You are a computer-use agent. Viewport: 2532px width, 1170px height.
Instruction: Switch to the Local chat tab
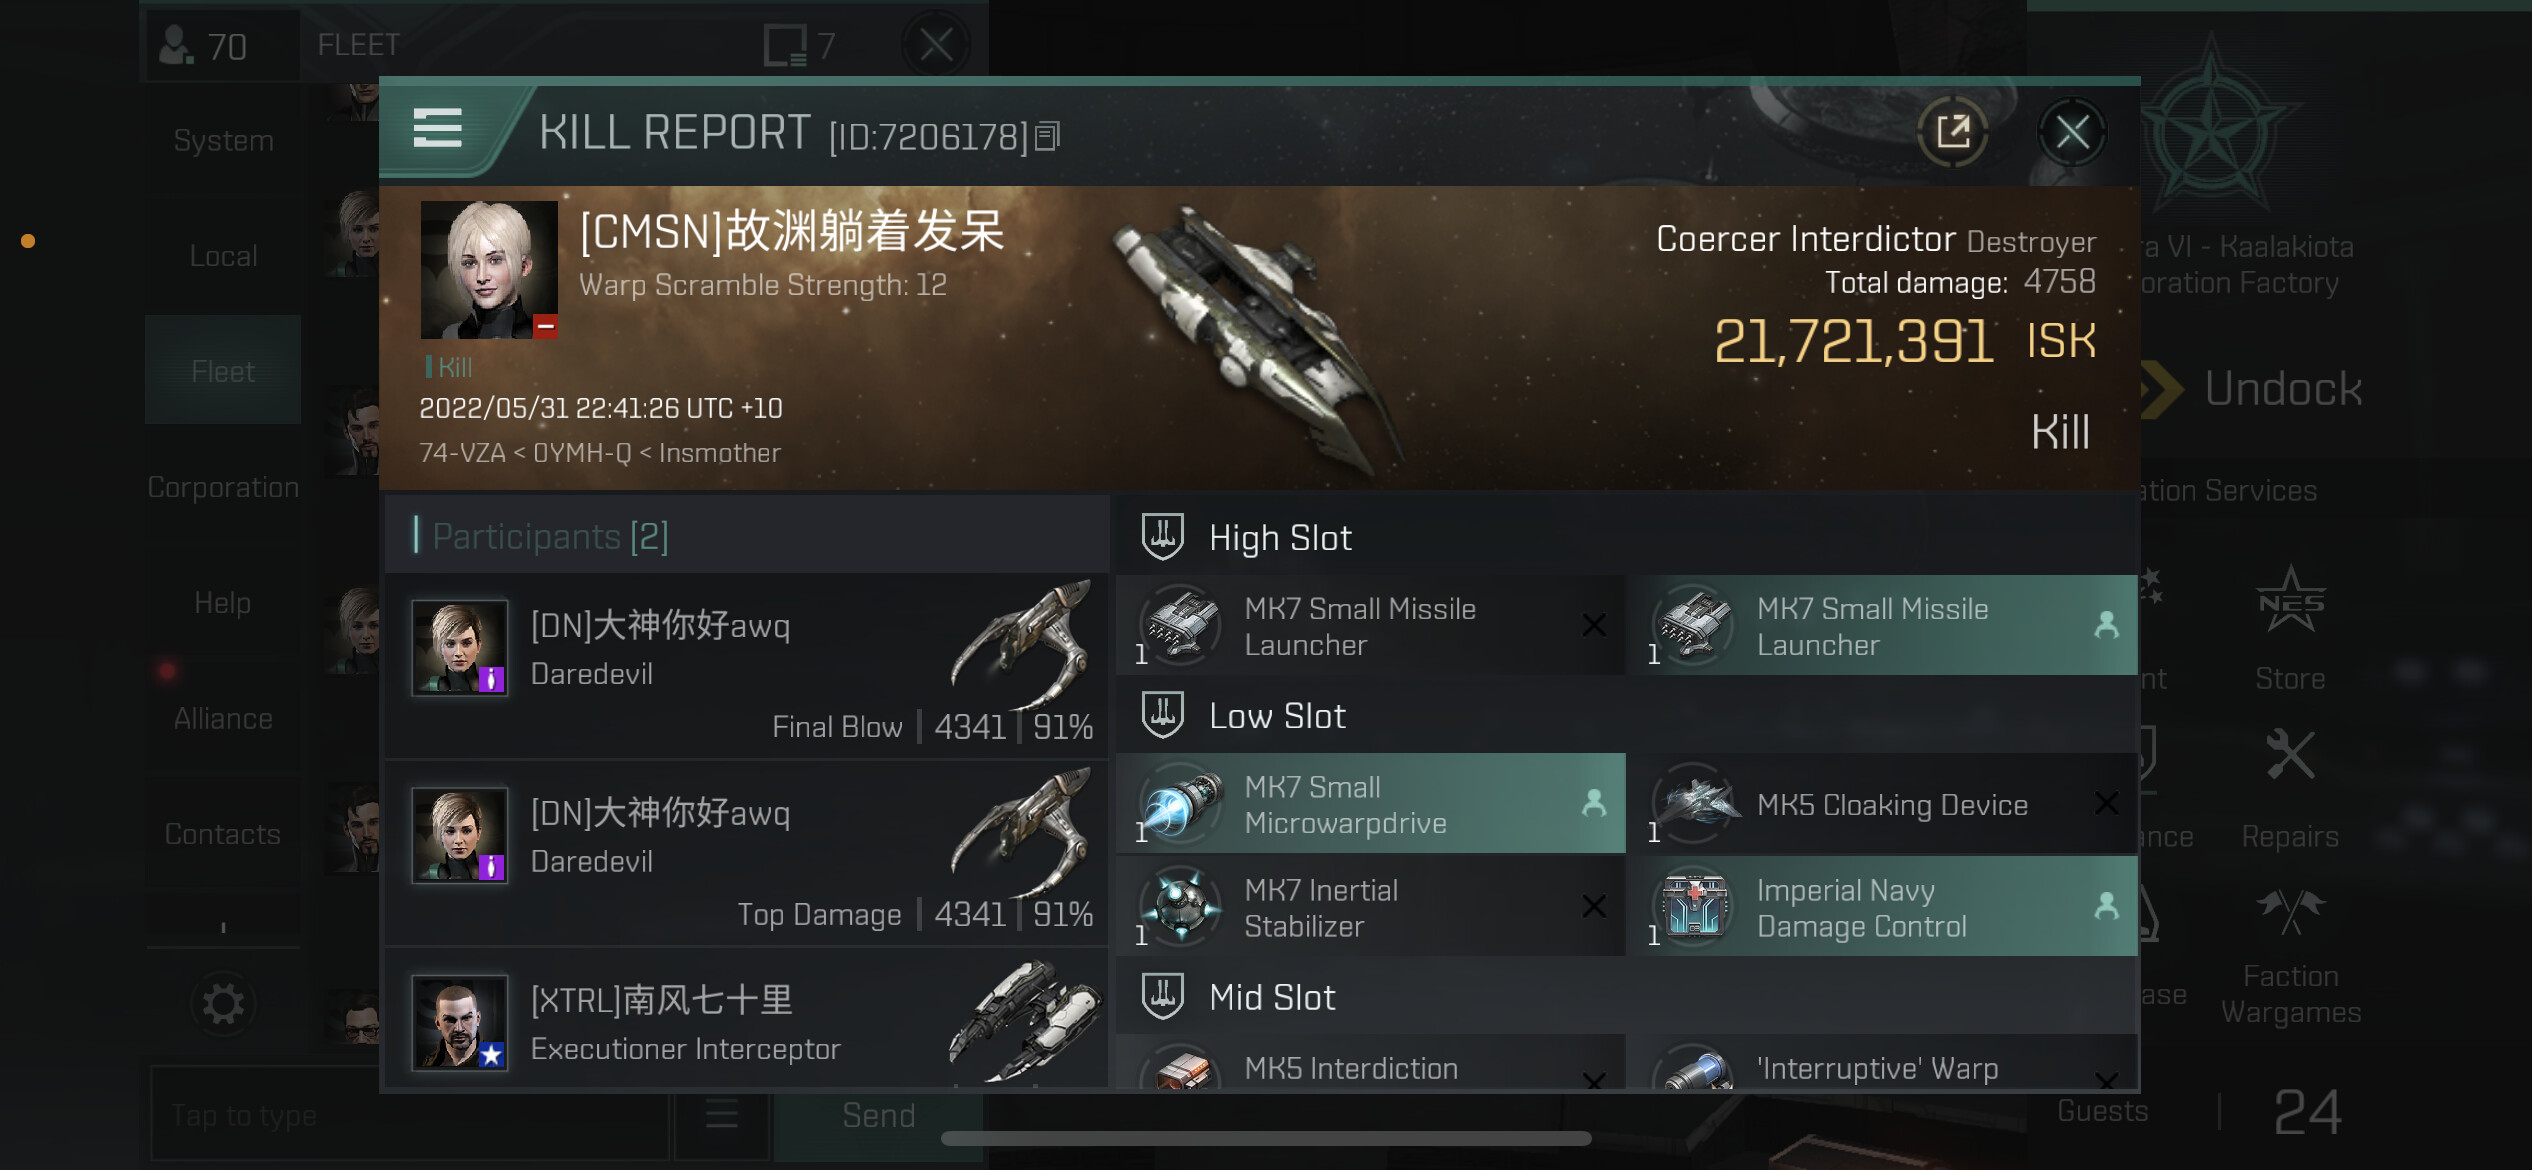tap(223, 256)
